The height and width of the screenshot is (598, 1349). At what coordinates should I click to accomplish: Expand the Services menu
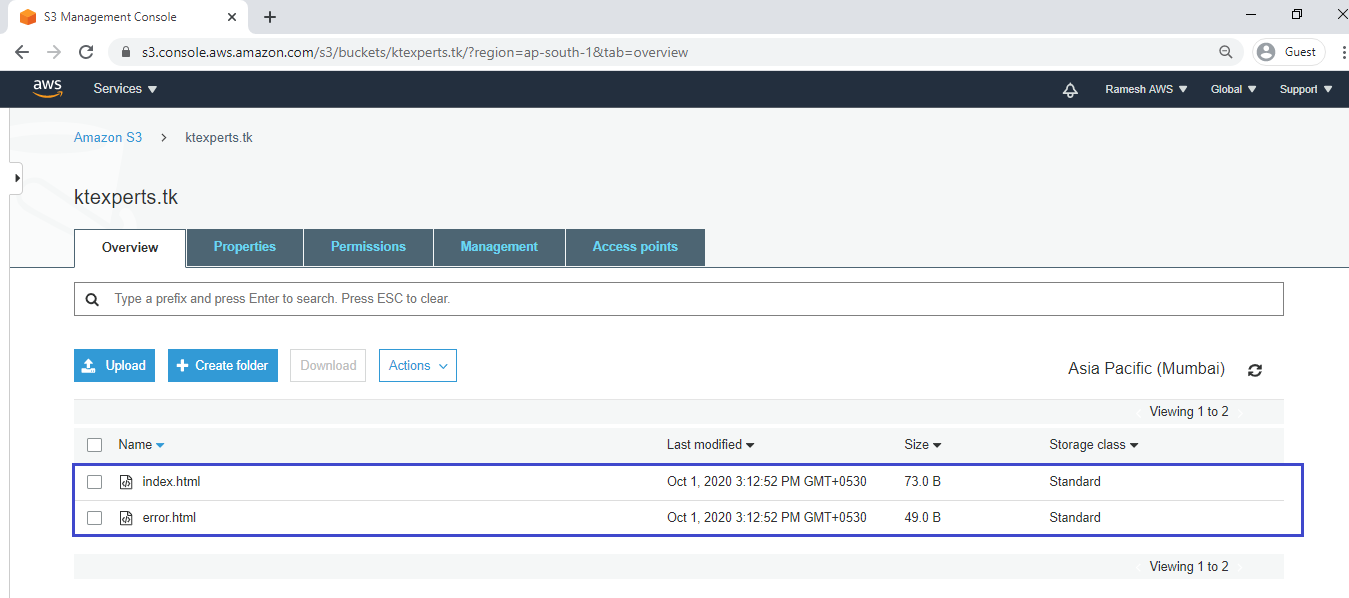coord(125,89)
